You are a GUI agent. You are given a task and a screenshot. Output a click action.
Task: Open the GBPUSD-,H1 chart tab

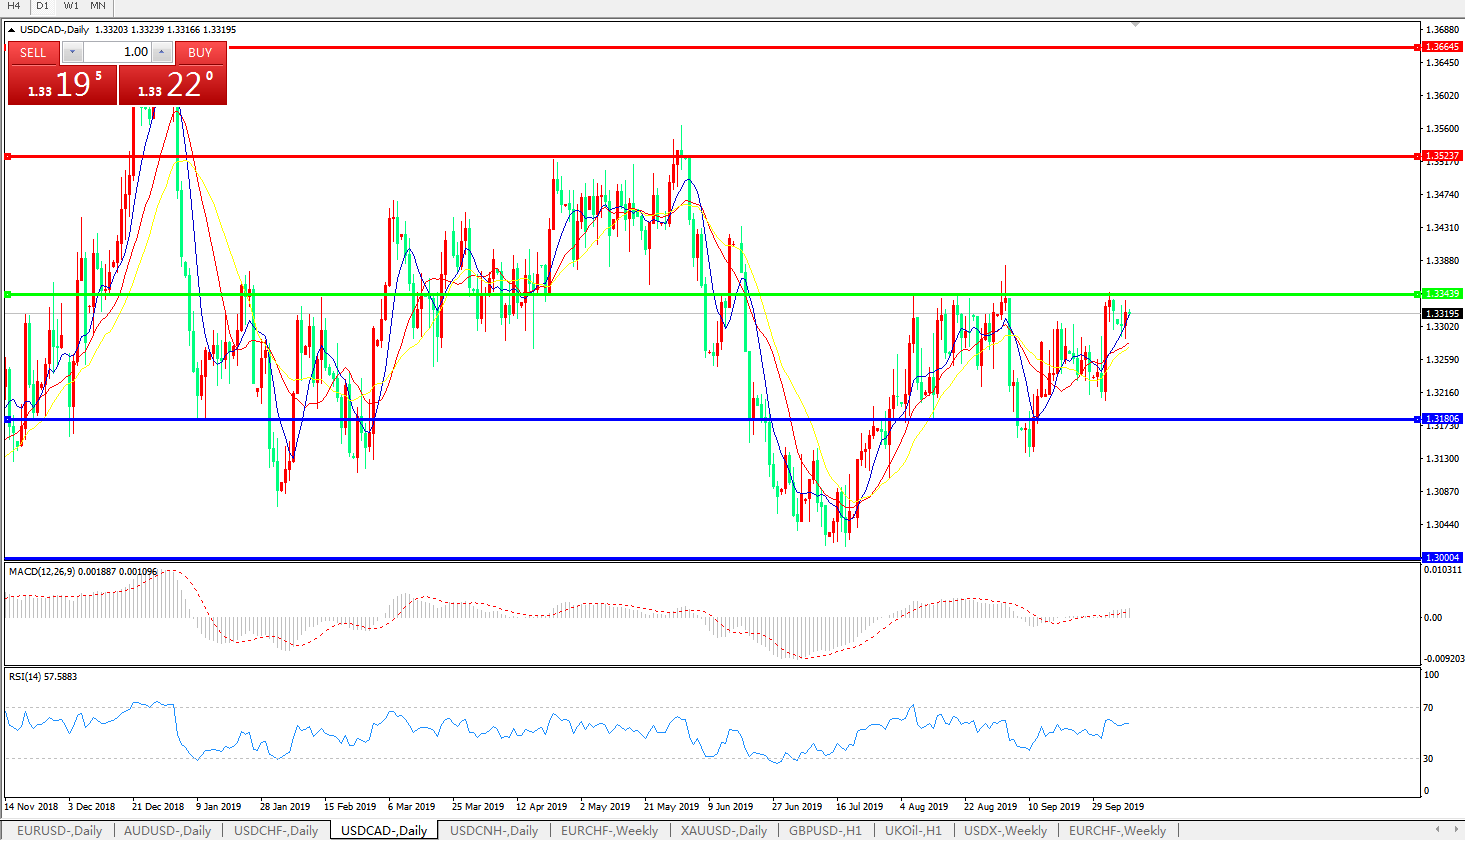click(x=825, y=830)
